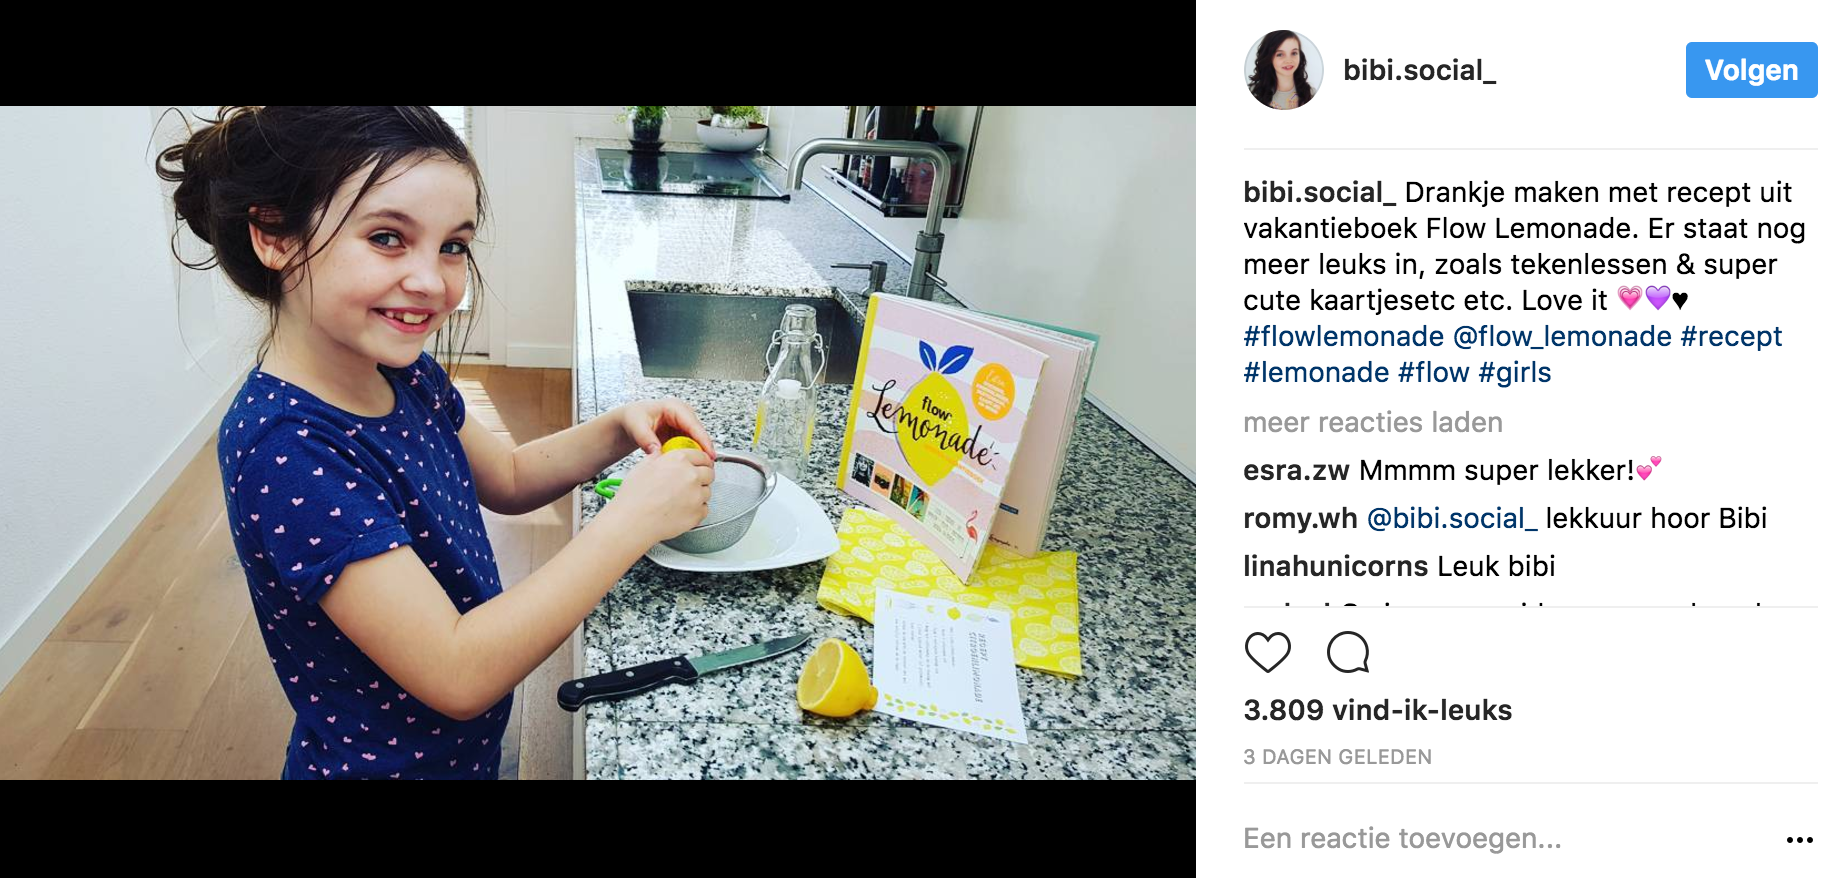View the 3.809 vind-ik-leuks list
The image size is (1848, 878).
pyautogui.click(x=1377, y=710)
